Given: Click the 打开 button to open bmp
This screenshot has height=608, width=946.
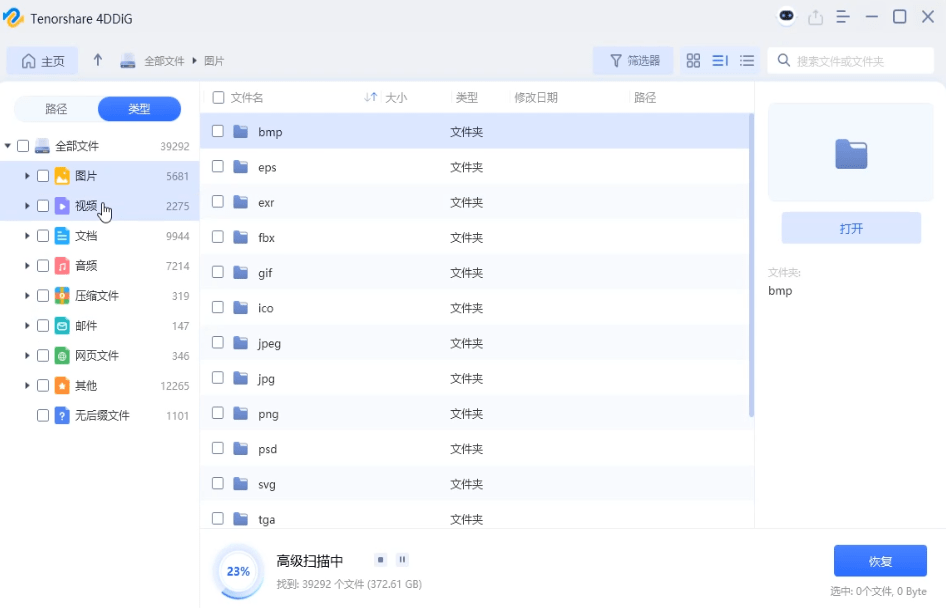Looking at the screenshot, I should [851, 228].
